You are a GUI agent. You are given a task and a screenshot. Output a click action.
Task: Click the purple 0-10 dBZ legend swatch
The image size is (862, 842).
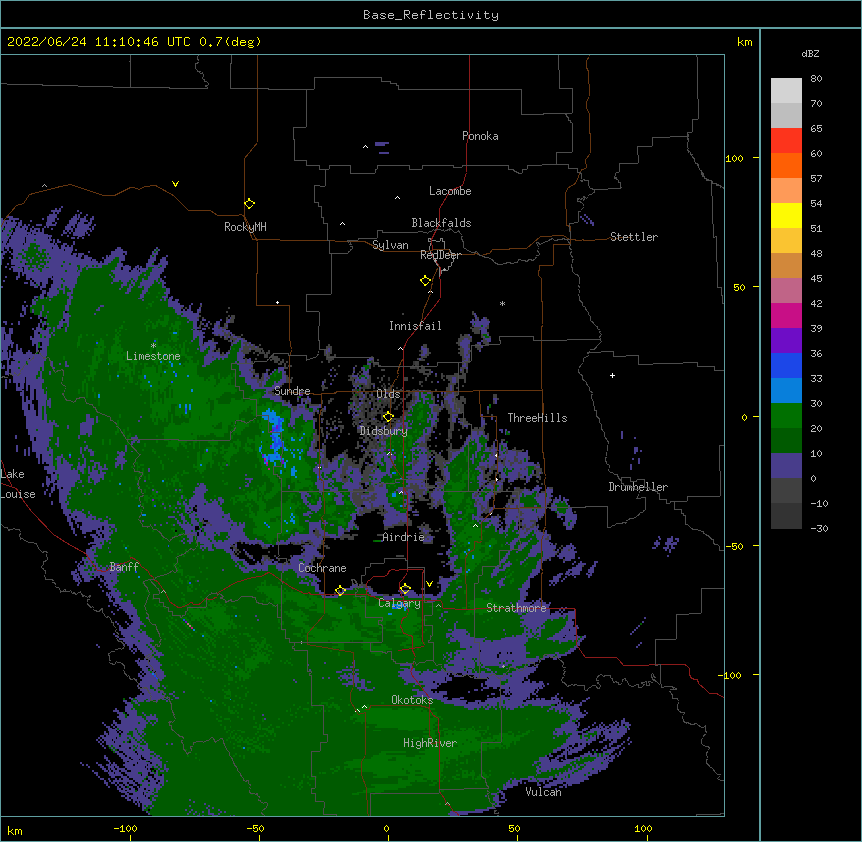tap(786, 466)
